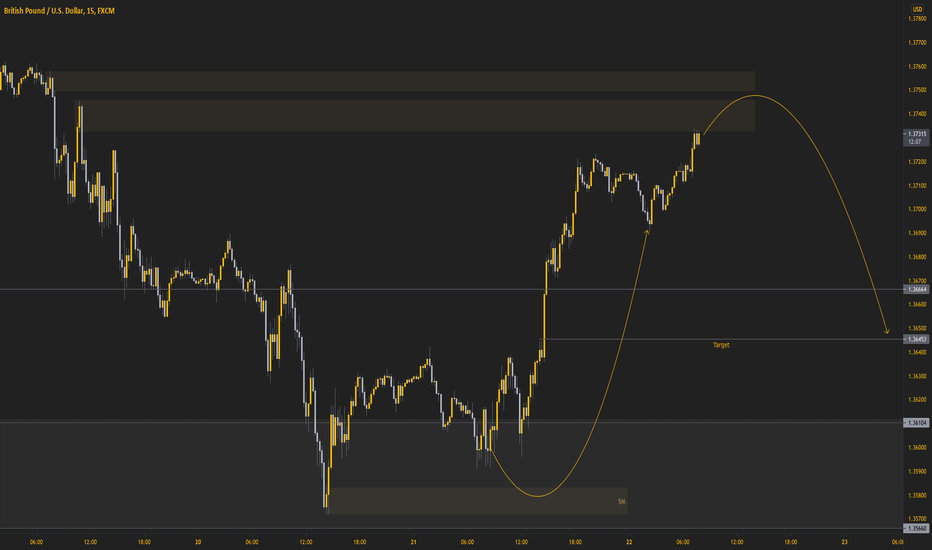Select the 1.36104 price level tag
The image size is (932, 550).
[x=917, y=423]
